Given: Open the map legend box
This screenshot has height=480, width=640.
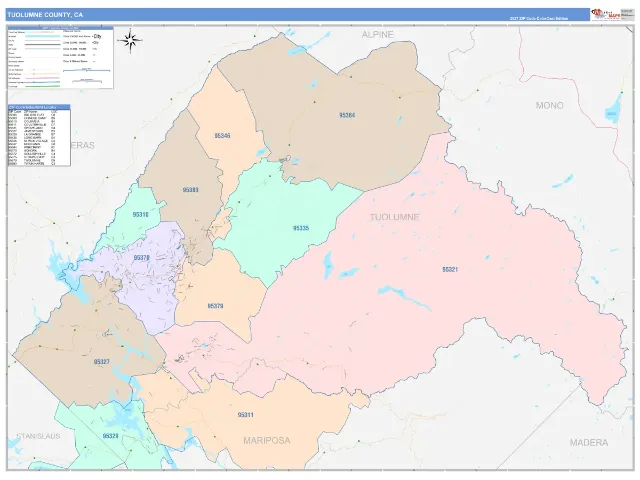Looking at the screenshot, I should [x=60, y=57].
